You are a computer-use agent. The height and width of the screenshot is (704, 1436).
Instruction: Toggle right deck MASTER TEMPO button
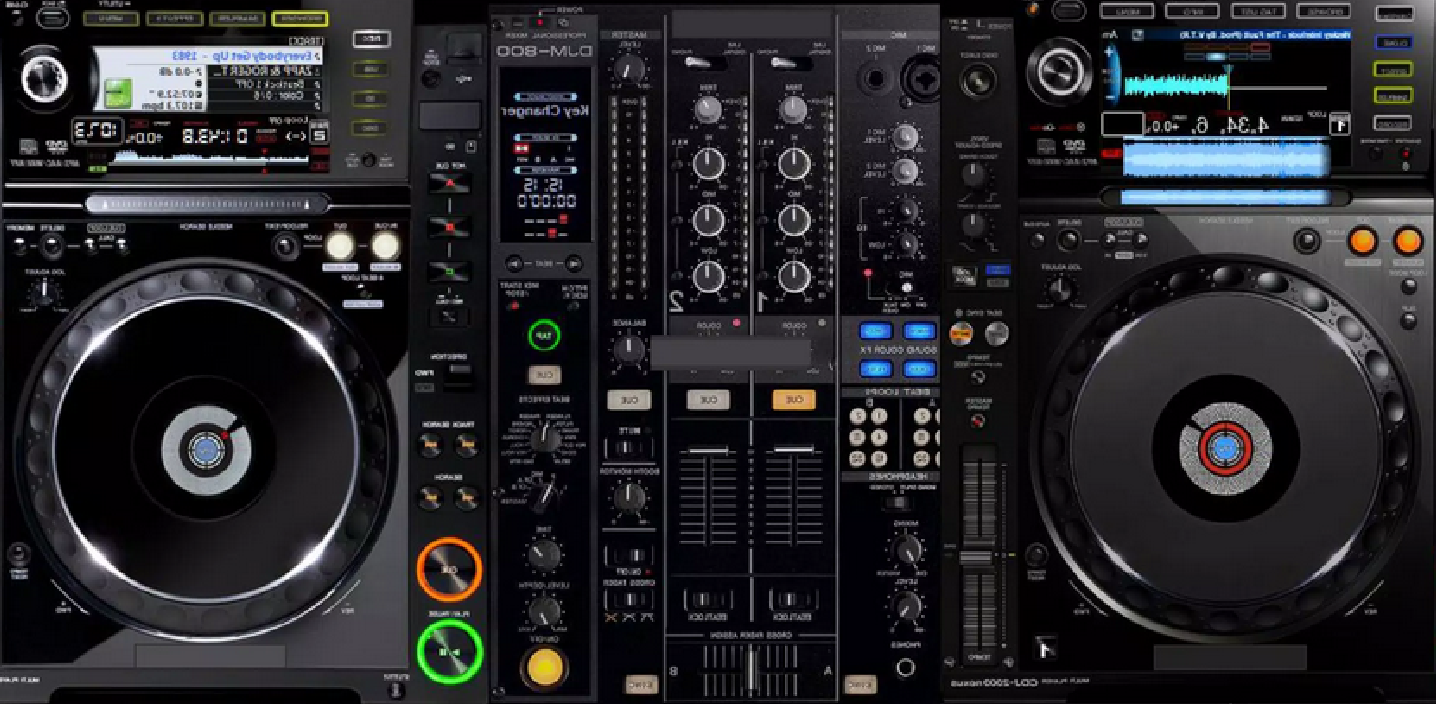978,421
